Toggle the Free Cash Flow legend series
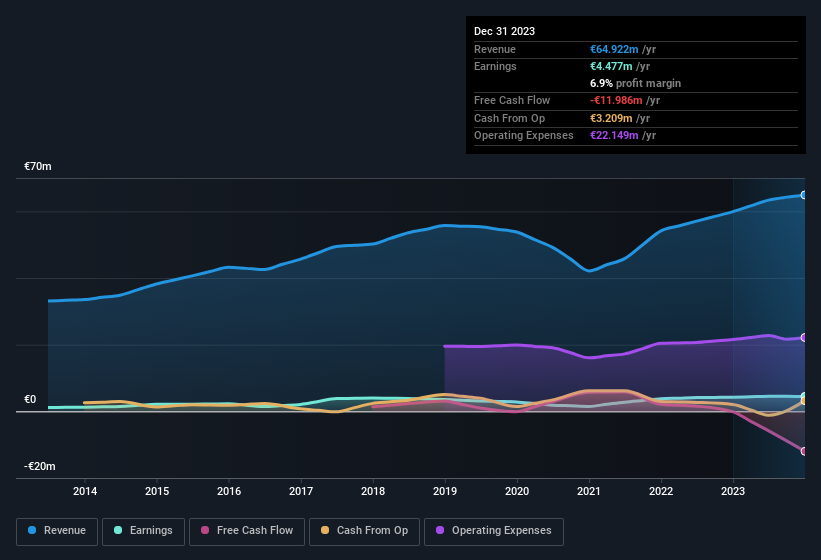This screenshot has width=821, height=560. (x=248, y=531)
